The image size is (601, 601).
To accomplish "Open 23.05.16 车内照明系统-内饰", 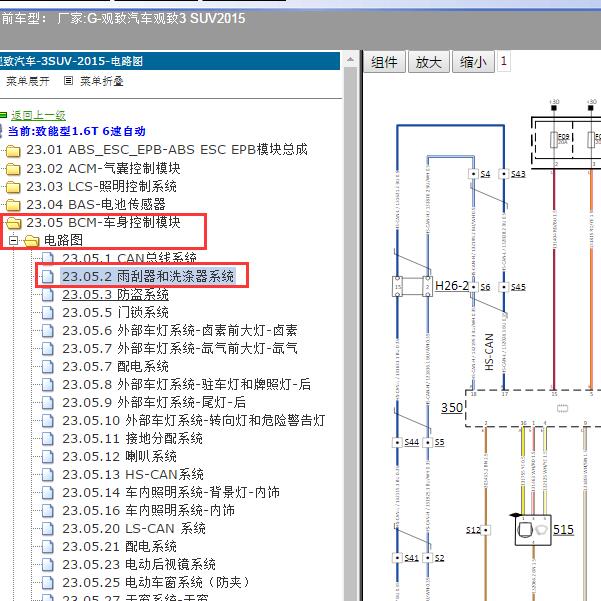I will pyautogui.click(x=148, y=510).
